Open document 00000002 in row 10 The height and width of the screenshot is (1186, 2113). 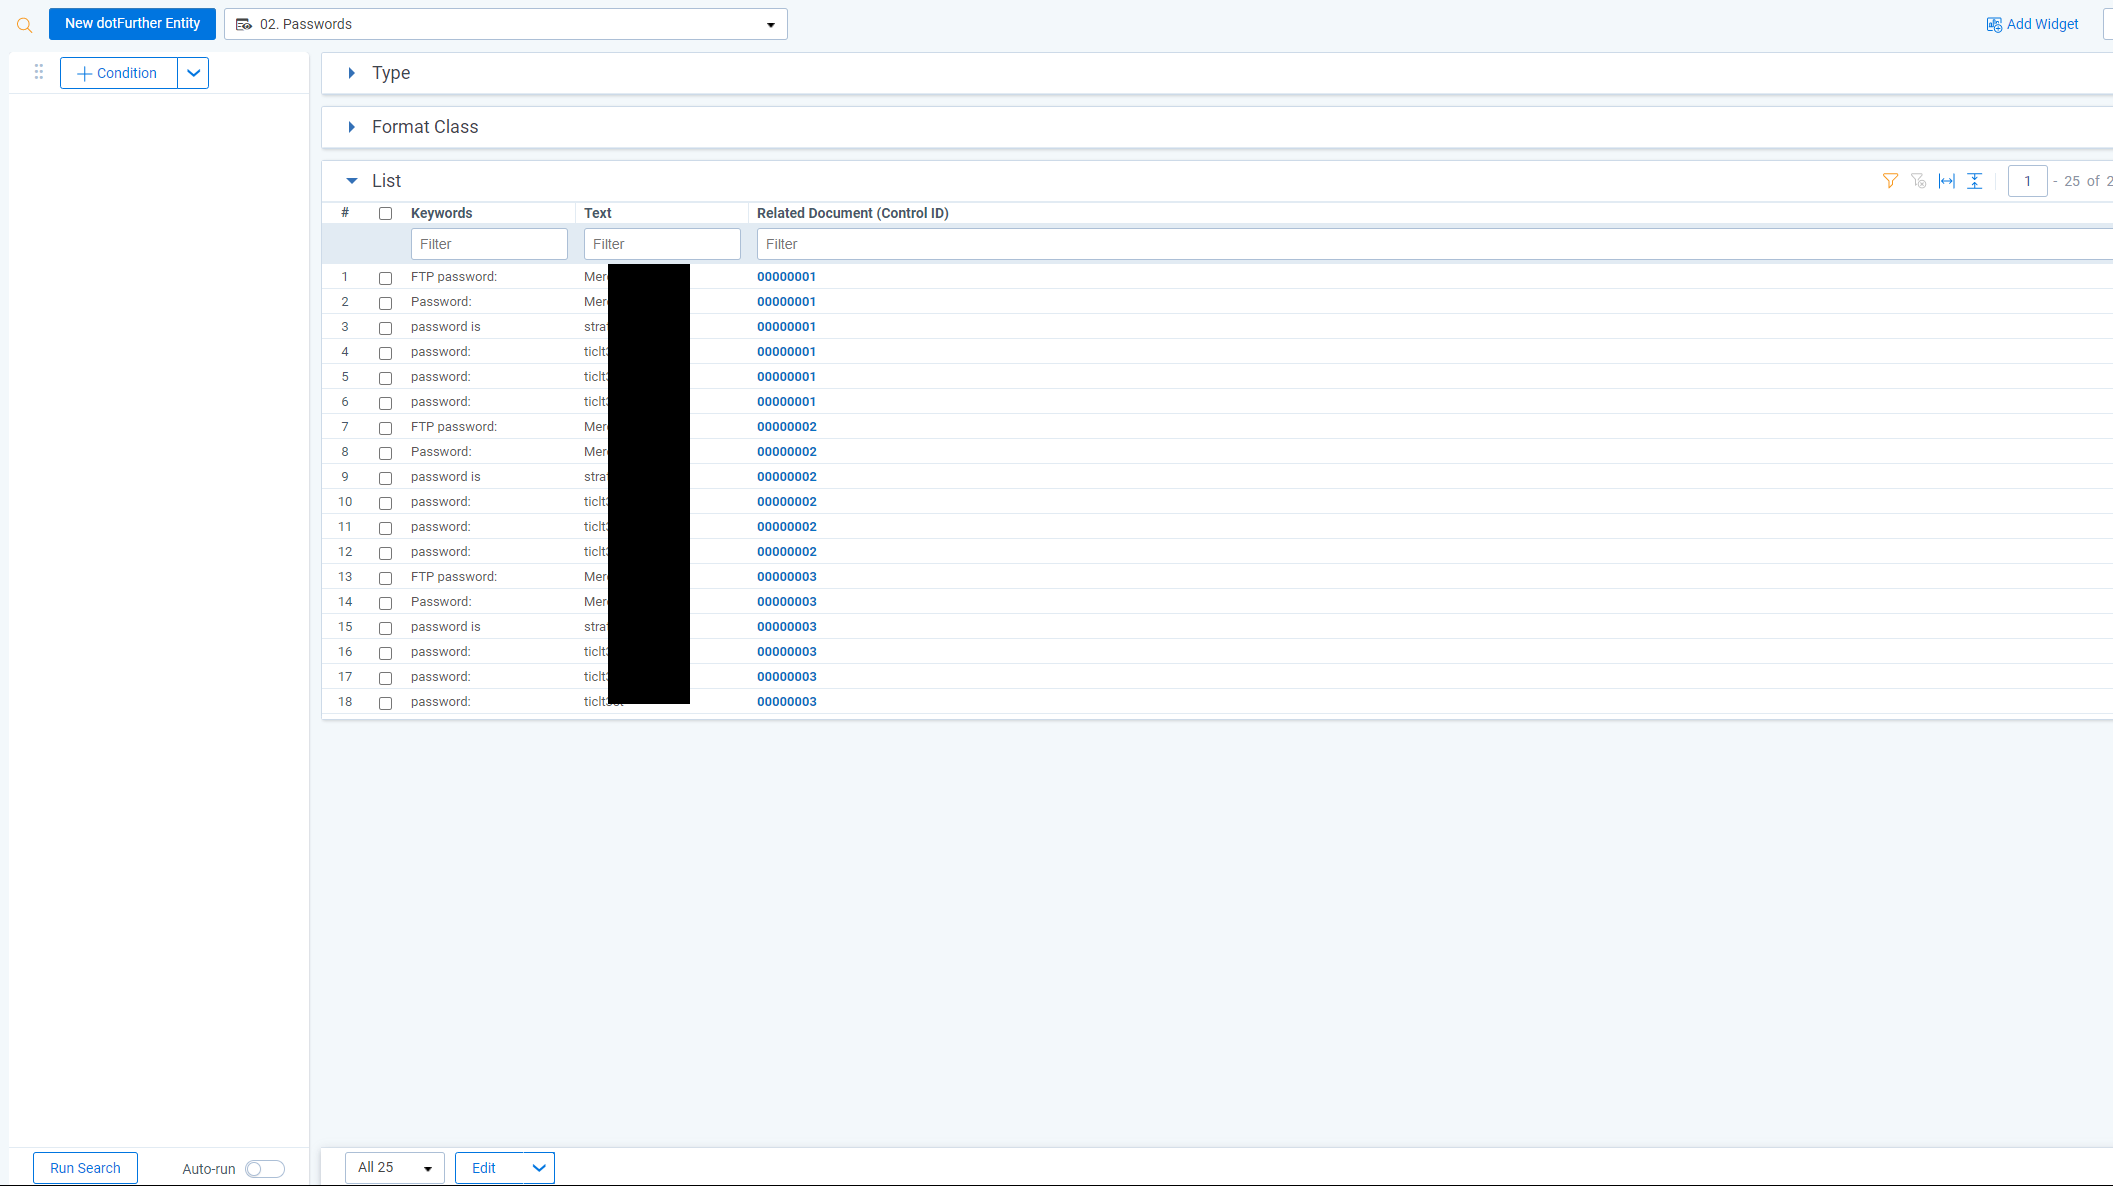786,502
